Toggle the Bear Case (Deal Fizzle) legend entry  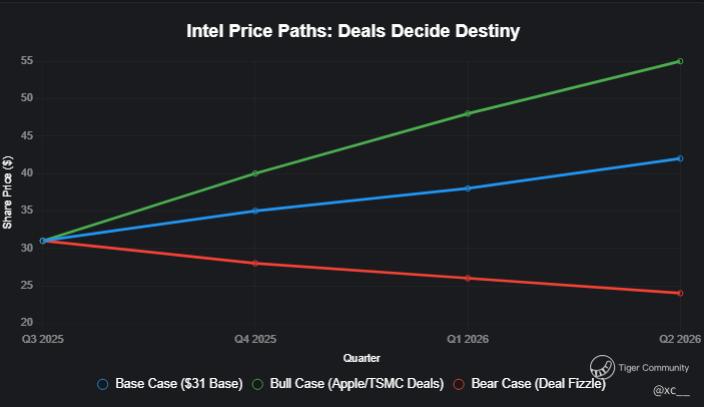tap(529, 384)
